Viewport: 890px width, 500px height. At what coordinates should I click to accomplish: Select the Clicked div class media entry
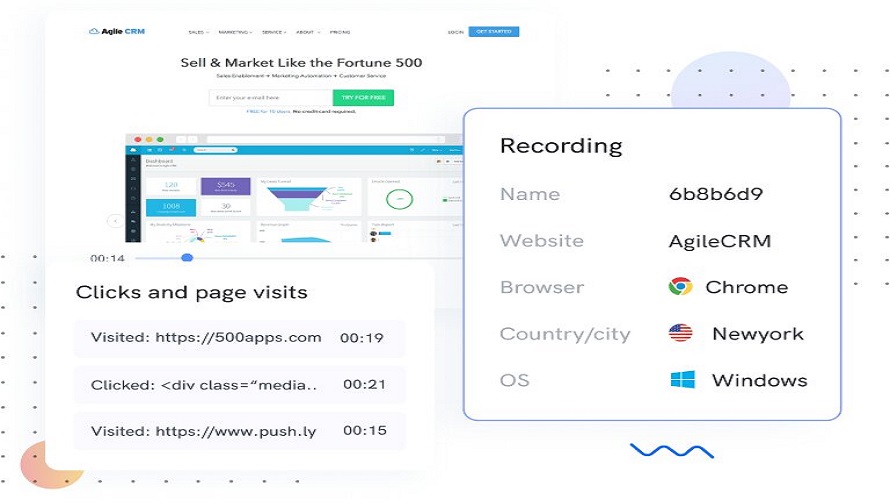pos(240,385)
